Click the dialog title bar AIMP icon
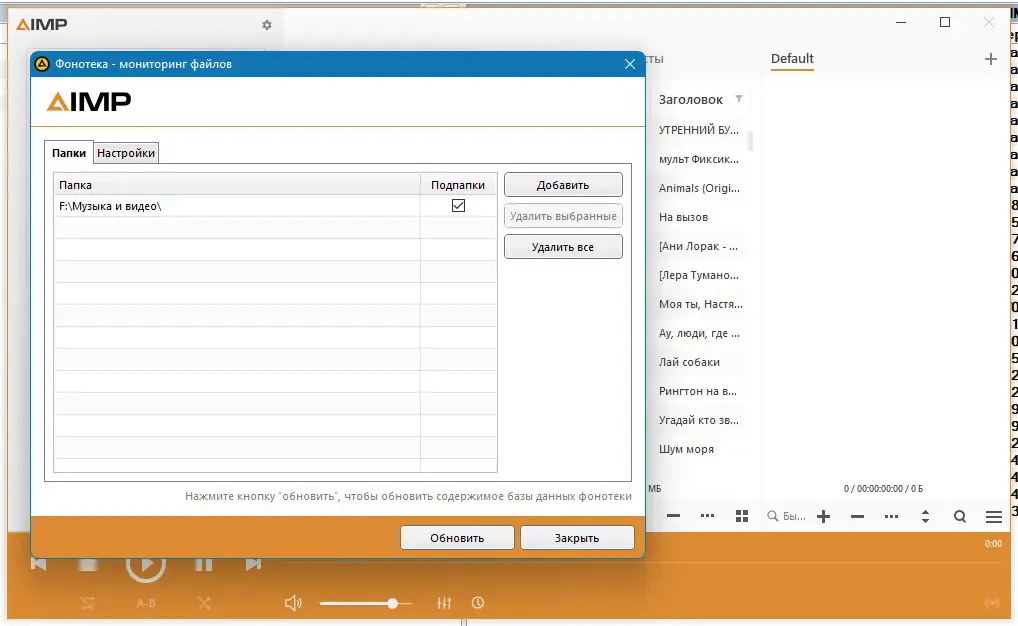The image size is (1018, 626). [x=42, y=64]
